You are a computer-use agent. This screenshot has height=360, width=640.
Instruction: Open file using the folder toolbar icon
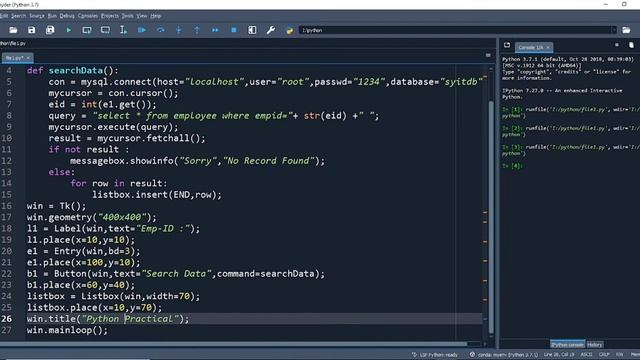[13, 30]
